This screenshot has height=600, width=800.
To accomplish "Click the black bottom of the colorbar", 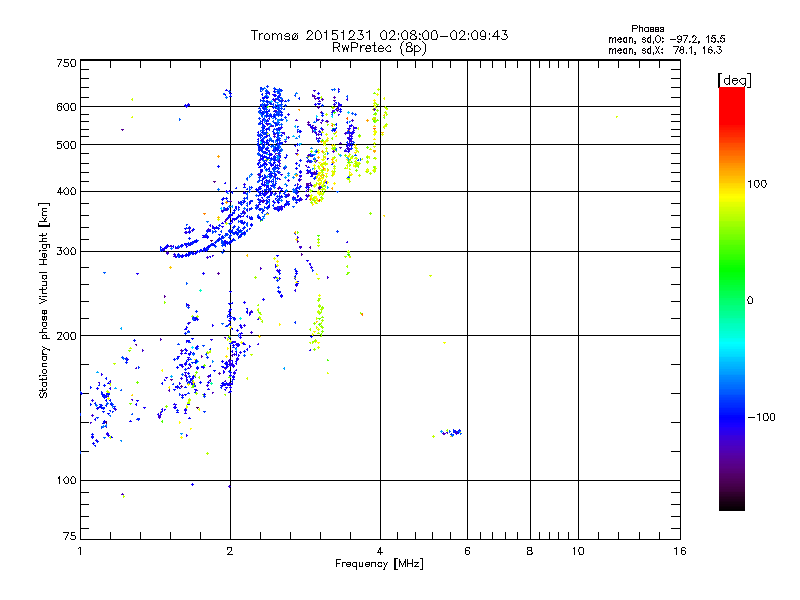I will click(x=732, y=504).
